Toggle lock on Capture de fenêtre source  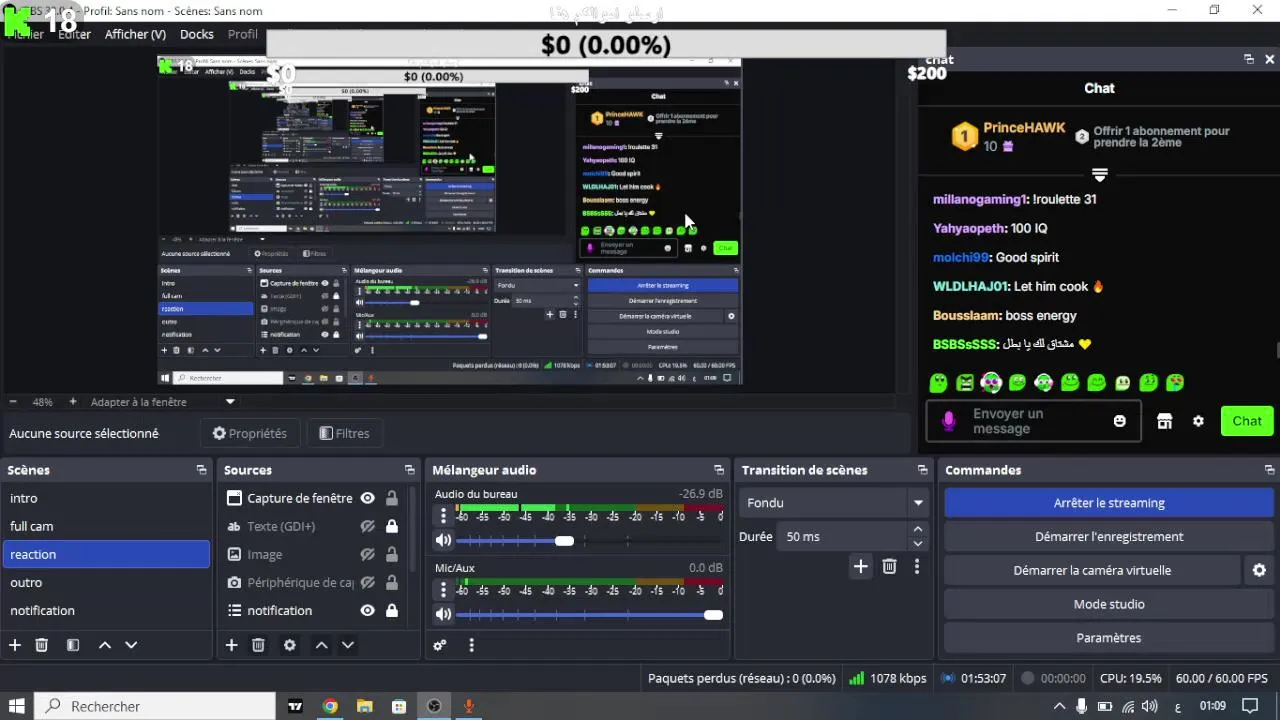click(392, 498)
